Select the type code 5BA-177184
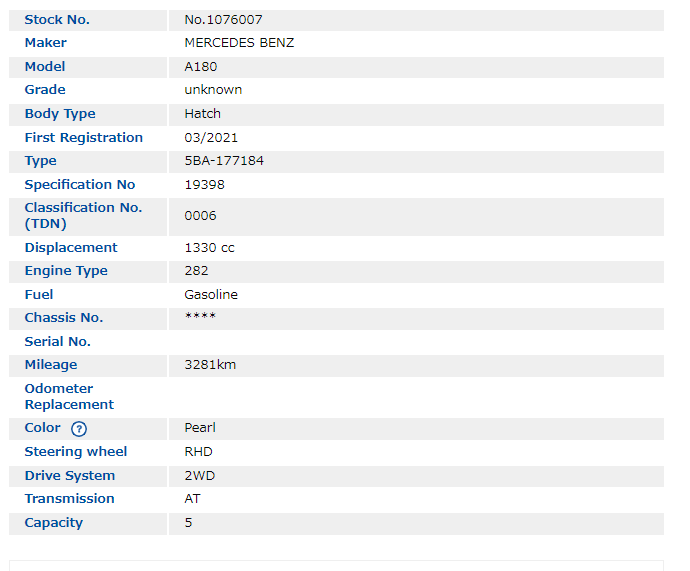Screen dimensions: 690x571 (224, 161)
